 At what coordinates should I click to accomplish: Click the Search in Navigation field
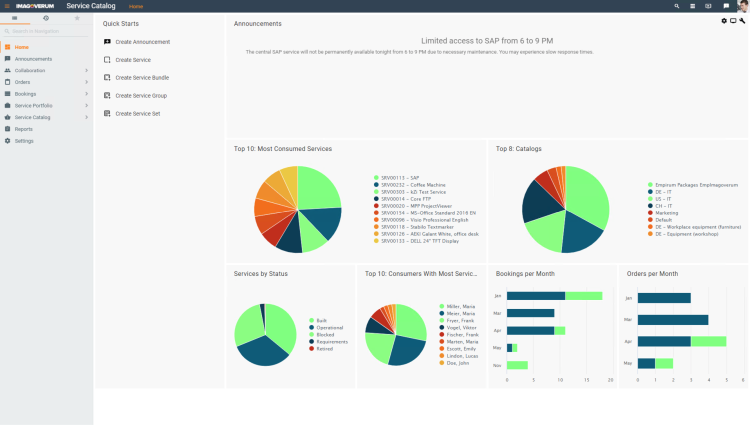[x=48, y=32]
